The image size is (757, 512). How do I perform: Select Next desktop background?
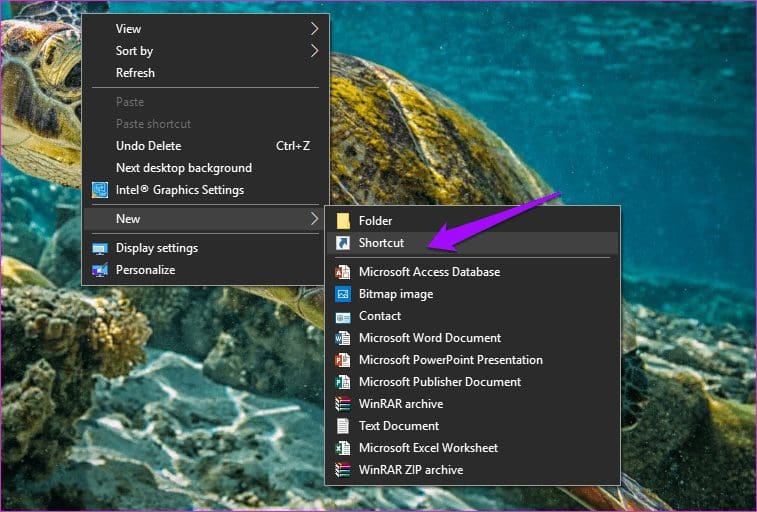click(206, 168)
